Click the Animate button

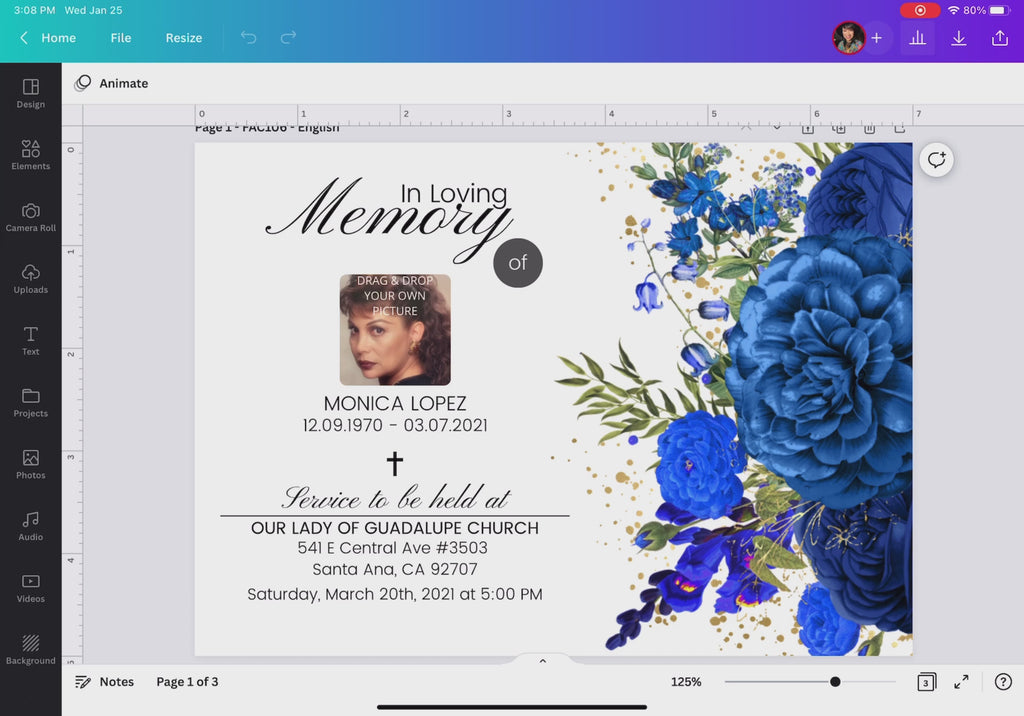pyautogui.click(x=112, y=83)
